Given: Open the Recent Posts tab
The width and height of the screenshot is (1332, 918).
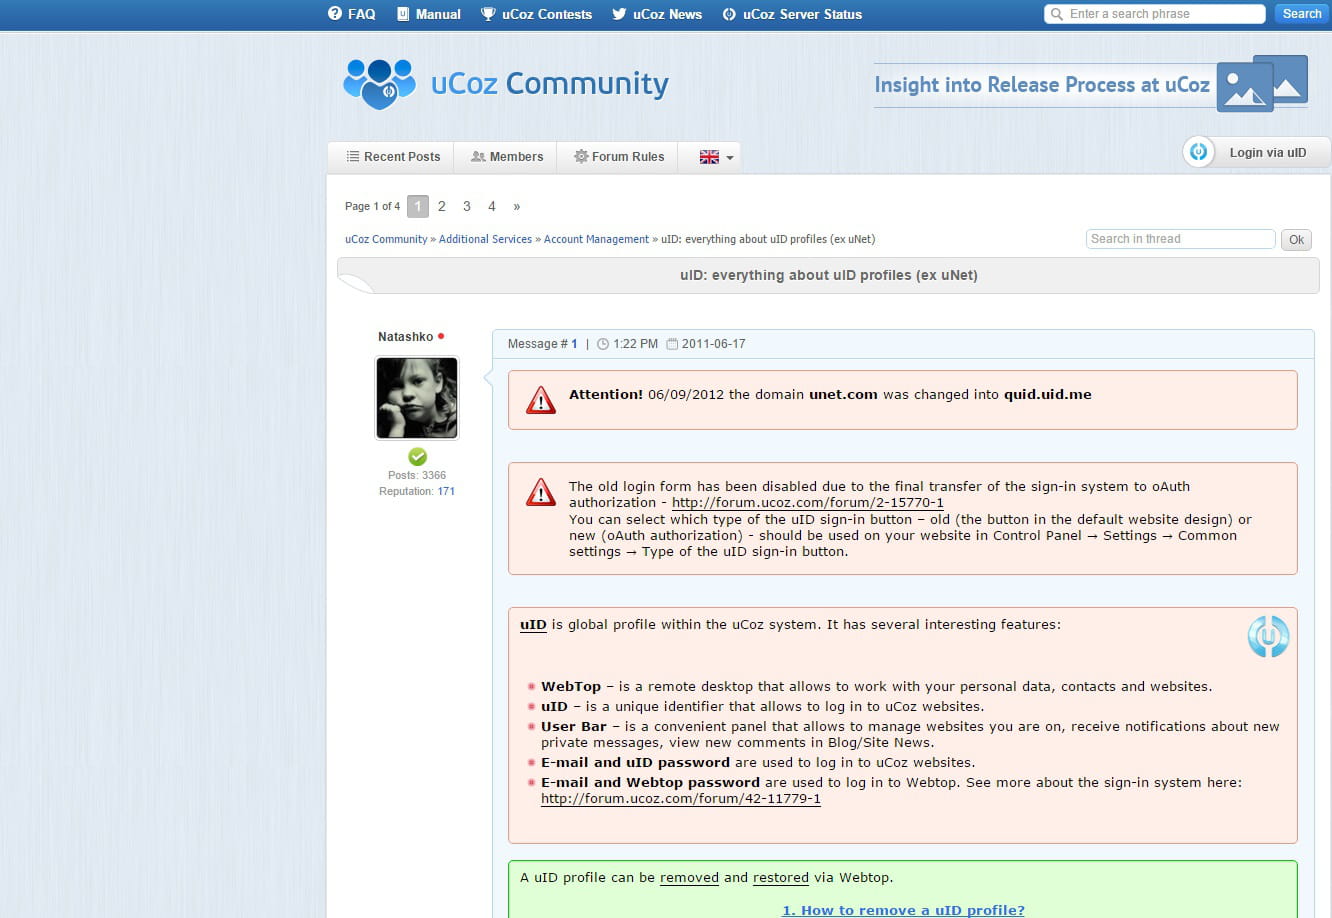Looking at the screenshot, I should (392, 157).
